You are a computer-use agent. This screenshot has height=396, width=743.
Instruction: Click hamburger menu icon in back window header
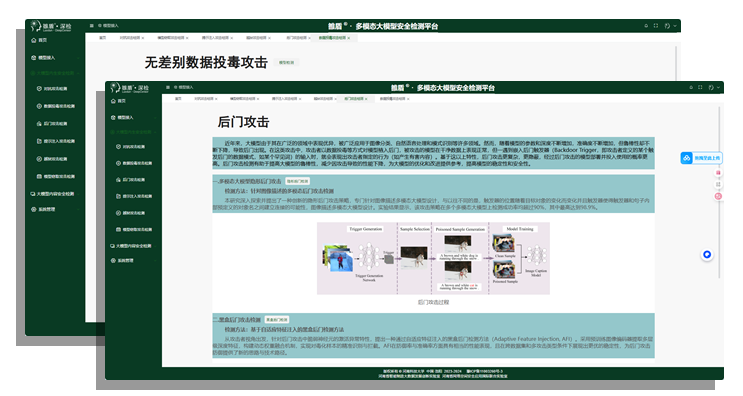point(91,26)
